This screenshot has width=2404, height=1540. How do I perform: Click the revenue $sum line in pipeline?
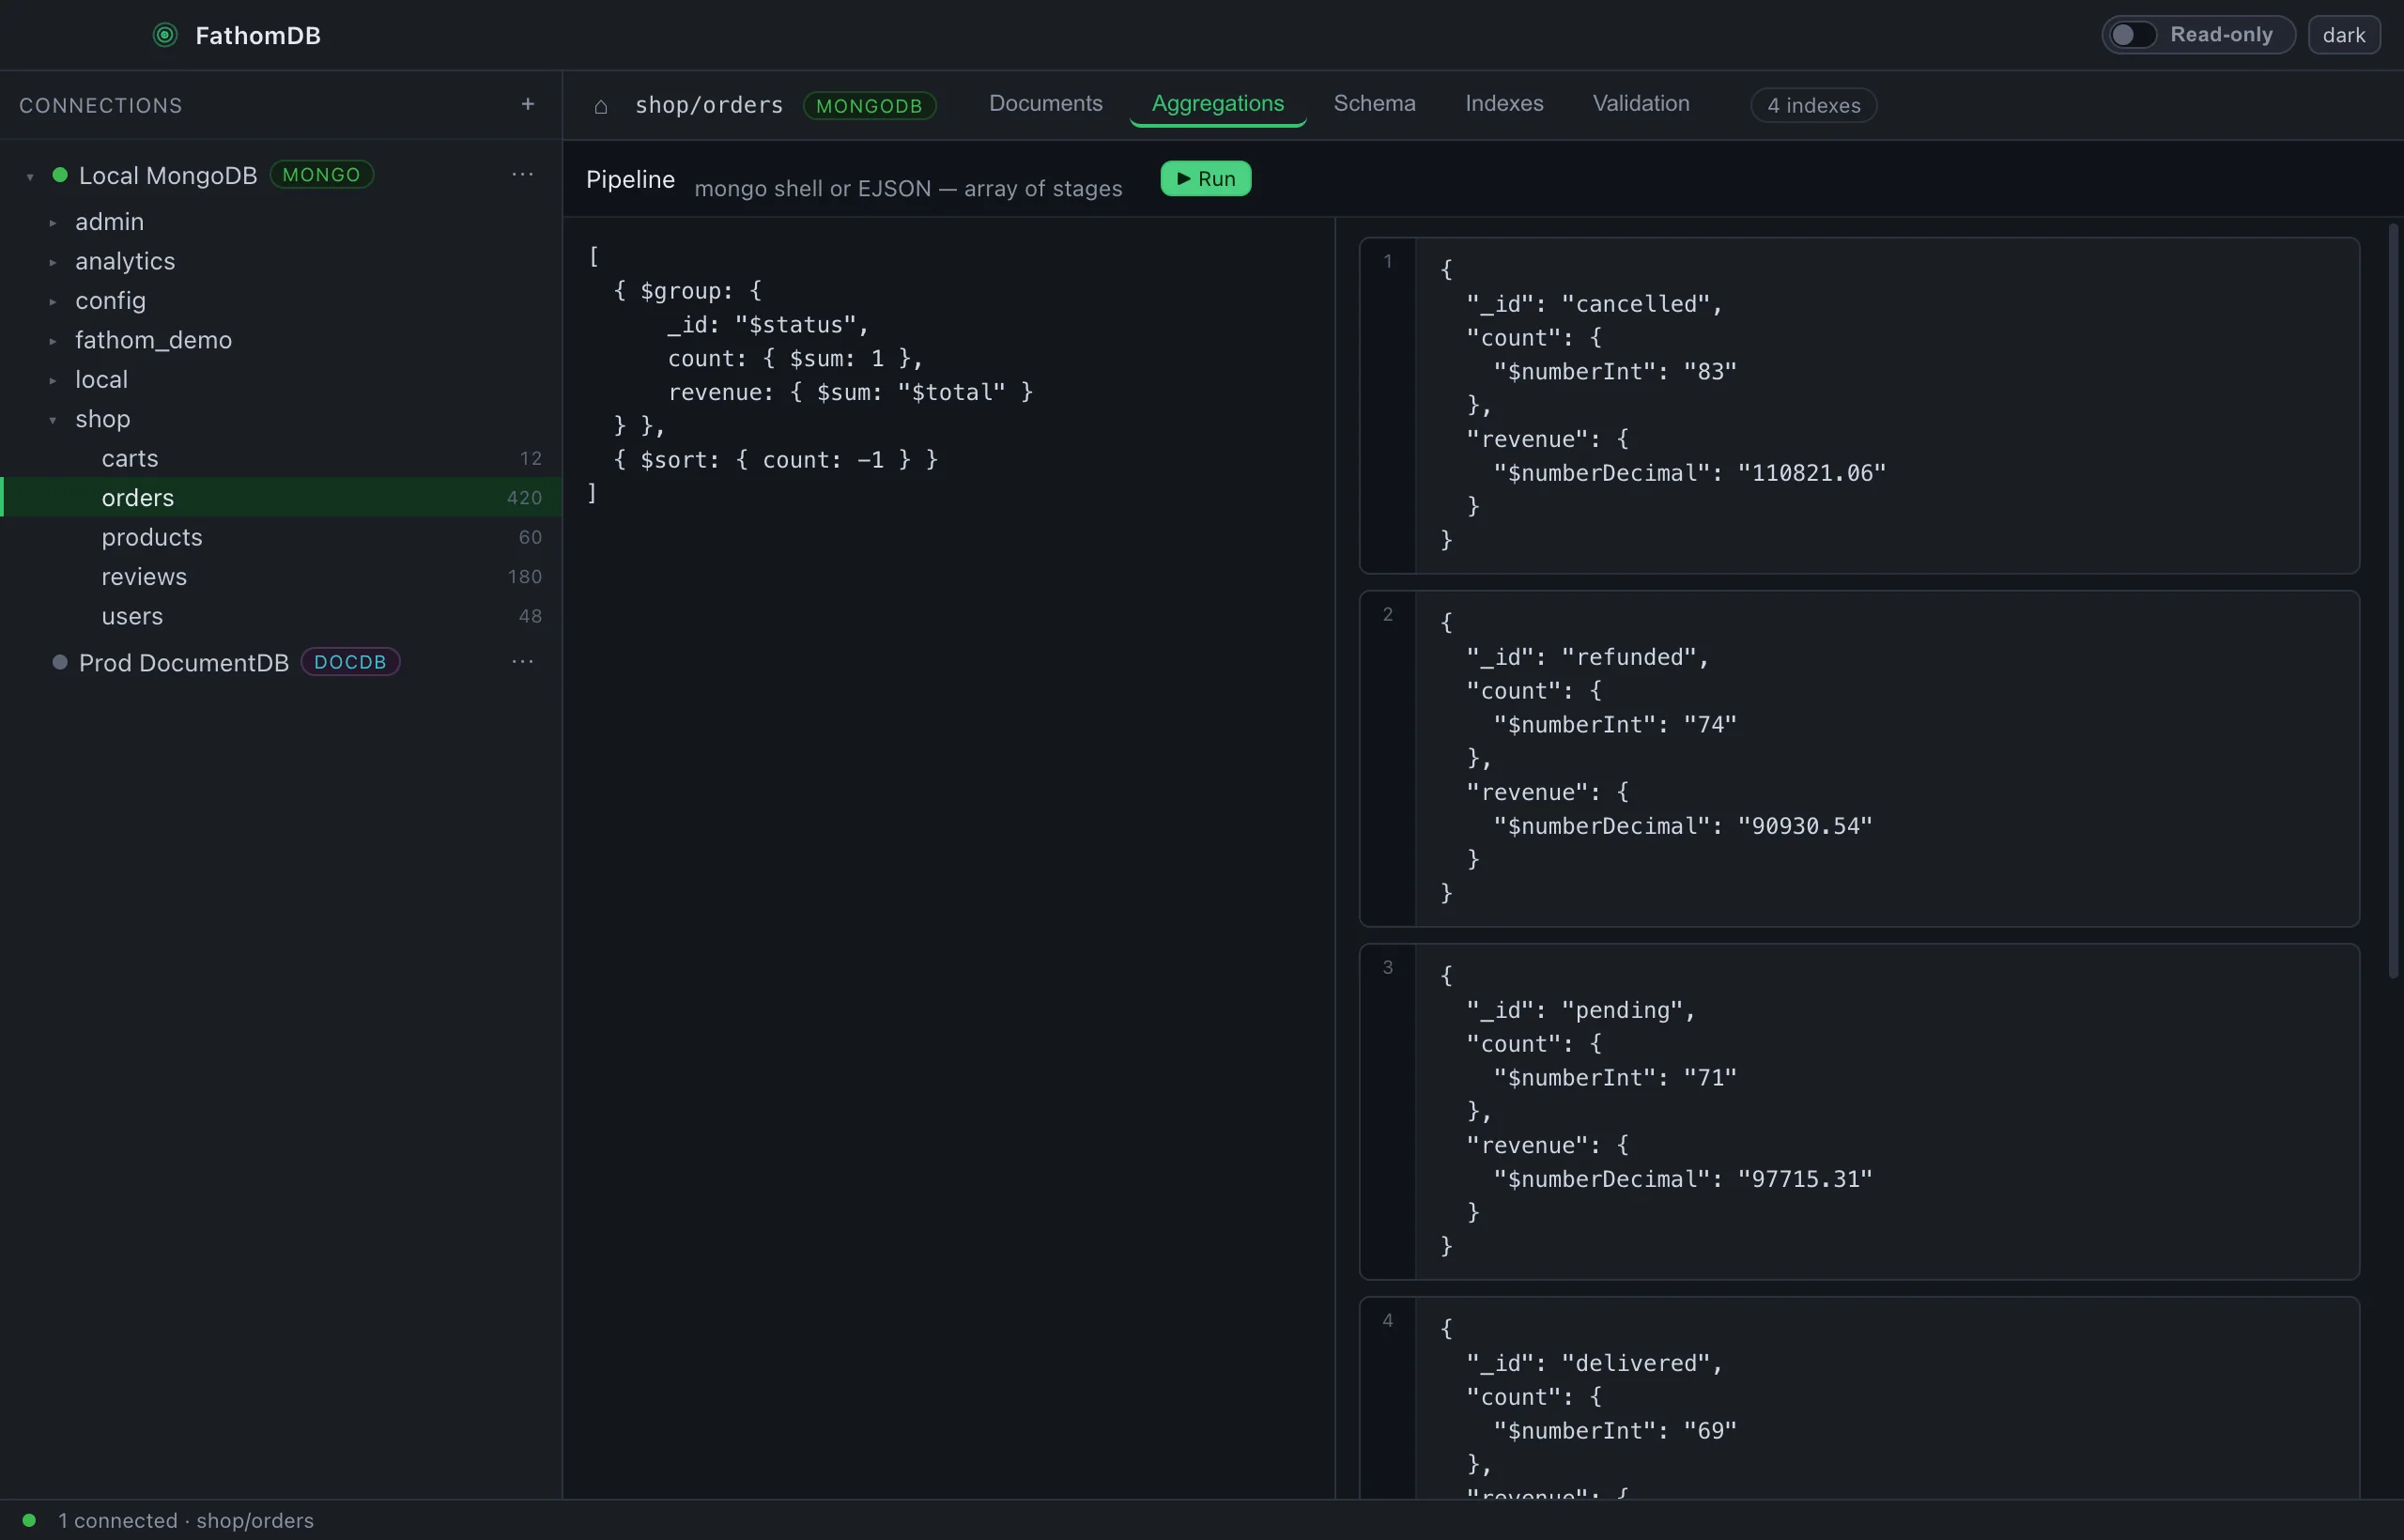(850, 392)
